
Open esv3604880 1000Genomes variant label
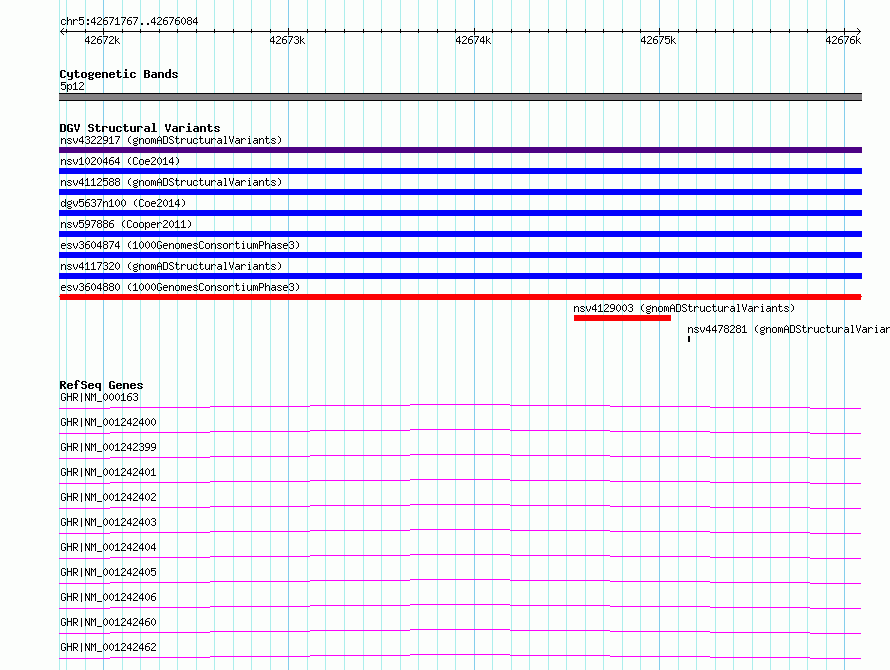180,287
